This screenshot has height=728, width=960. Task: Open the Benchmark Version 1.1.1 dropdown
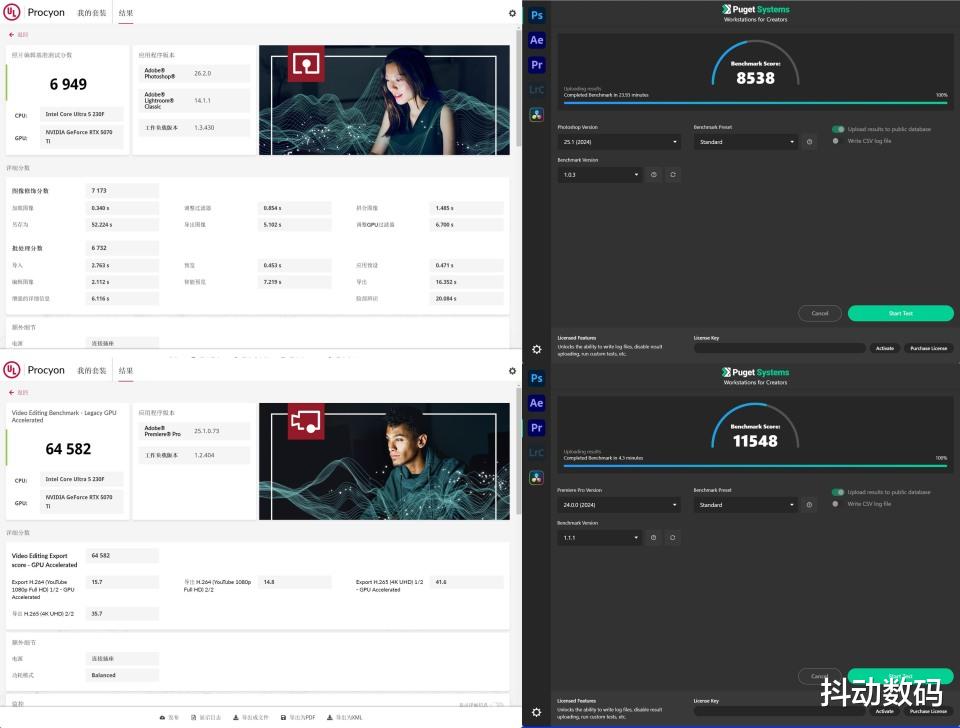(599, 537)
